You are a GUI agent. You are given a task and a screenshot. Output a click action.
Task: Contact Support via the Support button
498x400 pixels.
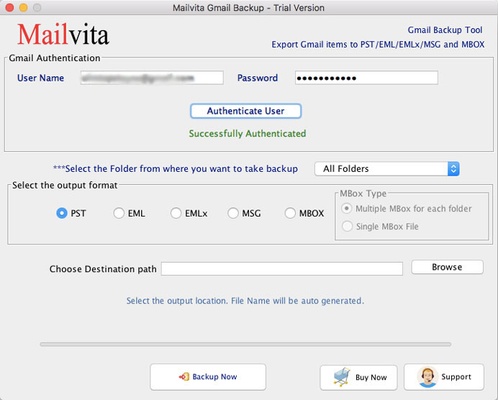click(x=444, y=377)
